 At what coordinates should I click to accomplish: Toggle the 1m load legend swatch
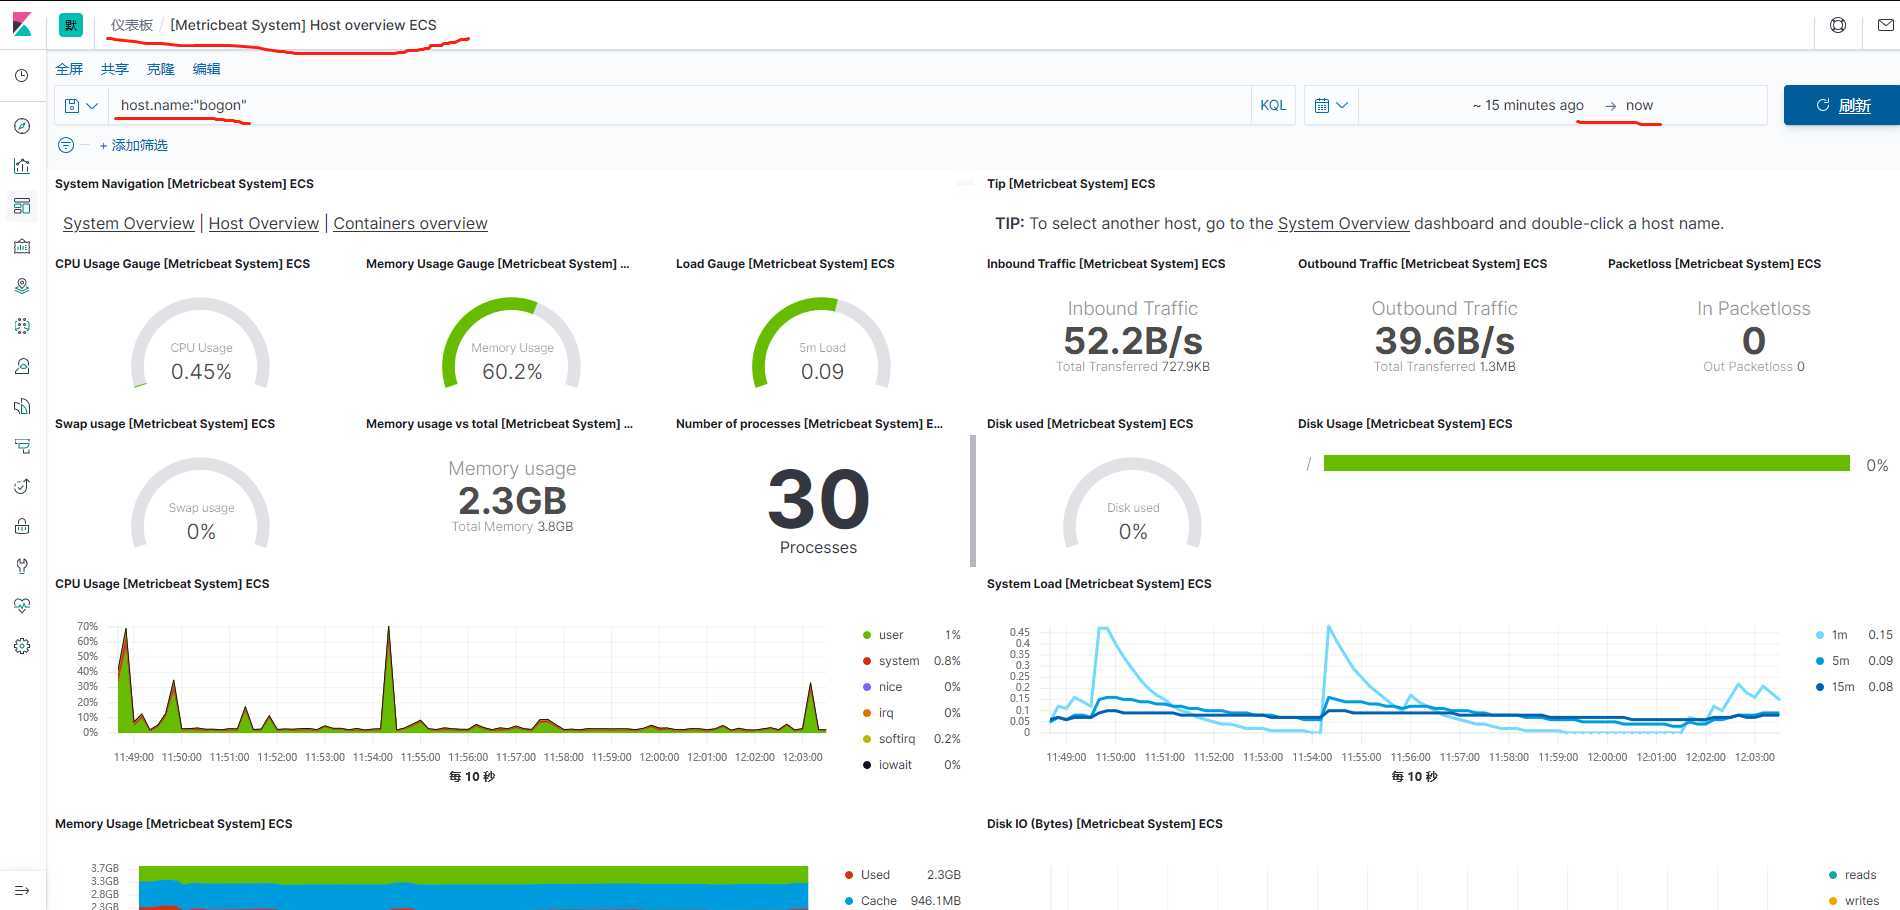tap(1820, 635)
